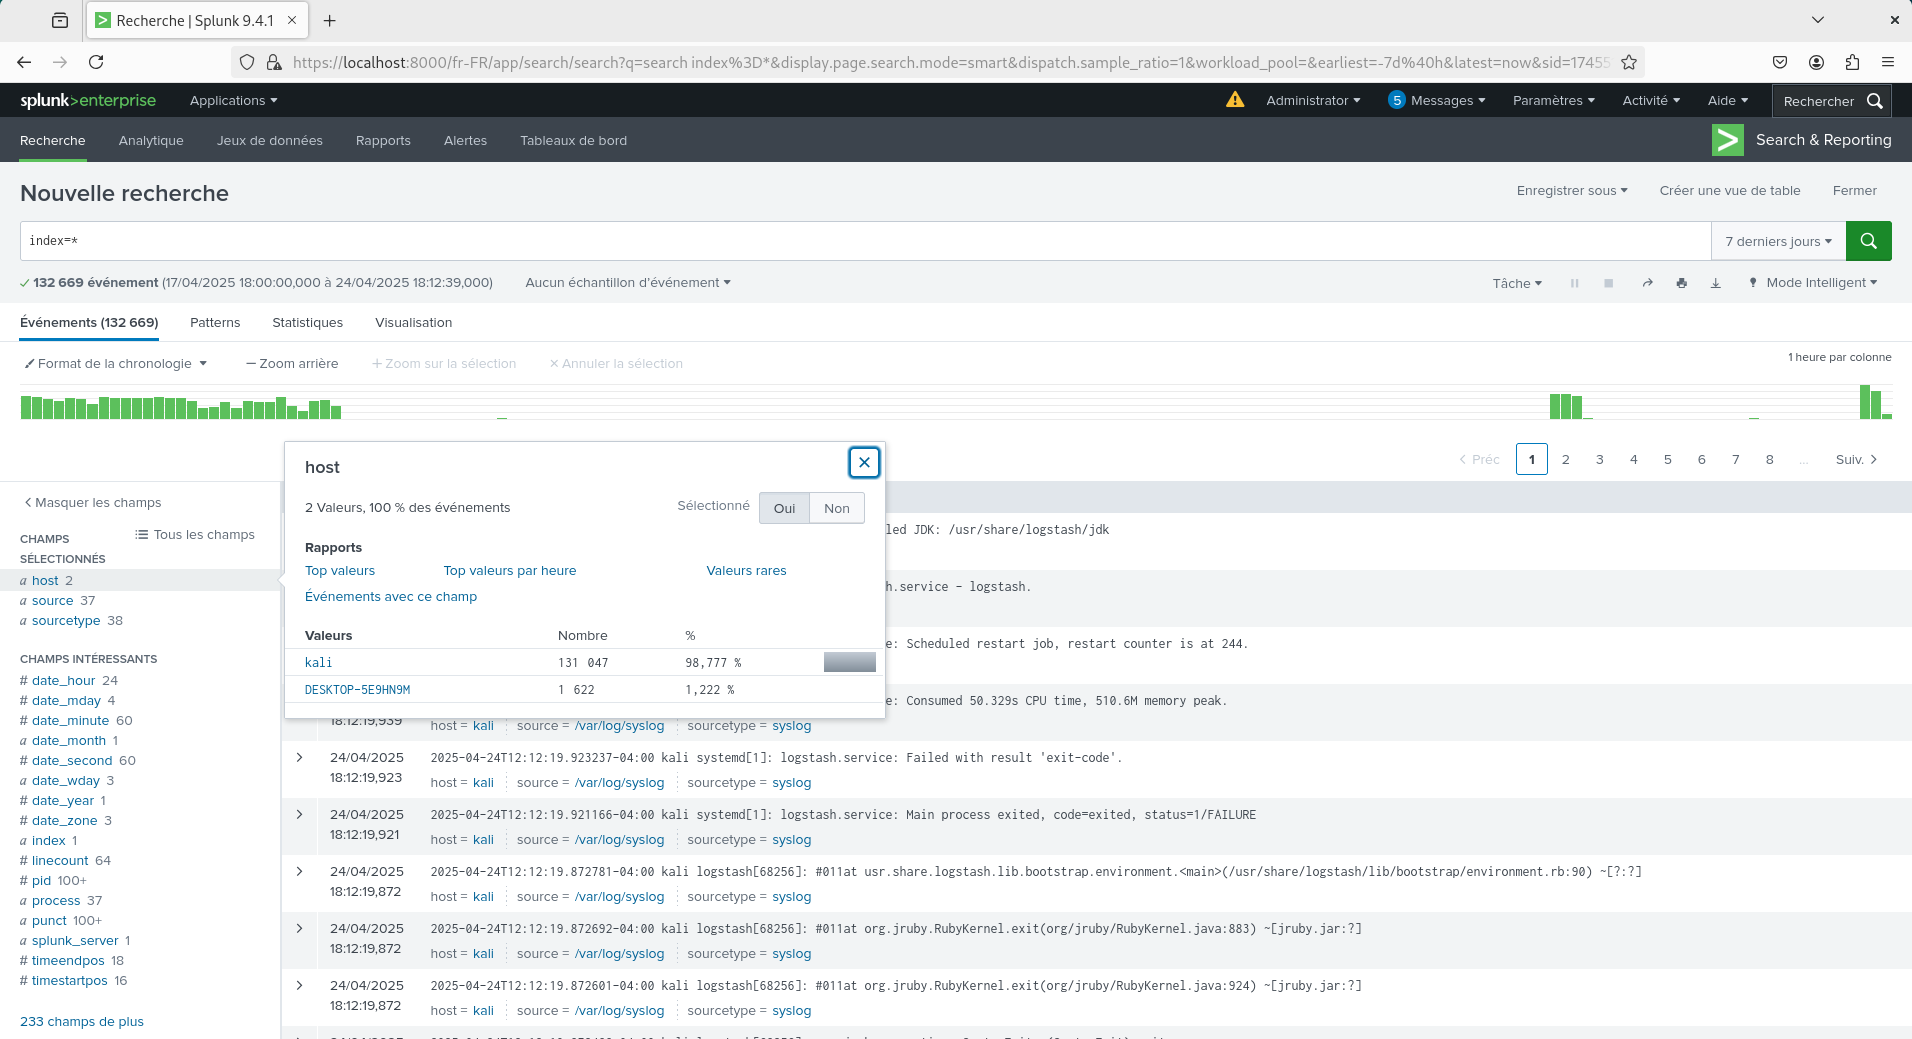The width and height of the screenshot is (1912, 1039).
Task: Click the kali percentage bar
Action: [x=850, y=662]
